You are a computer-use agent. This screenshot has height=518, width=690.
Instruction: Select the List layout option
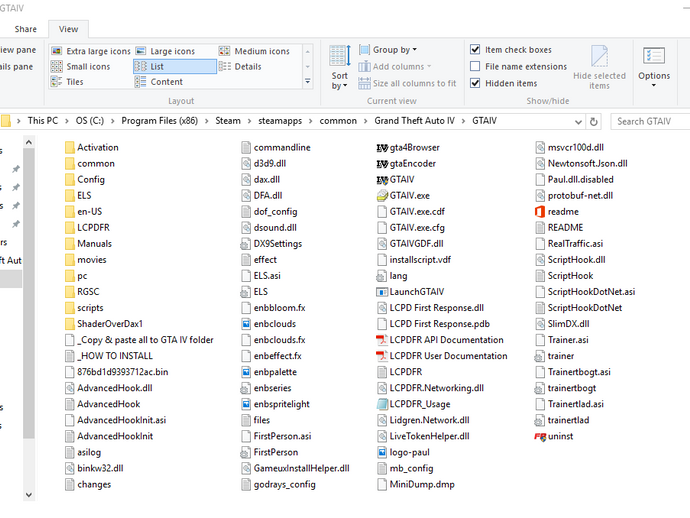click(x=175, y=66)
